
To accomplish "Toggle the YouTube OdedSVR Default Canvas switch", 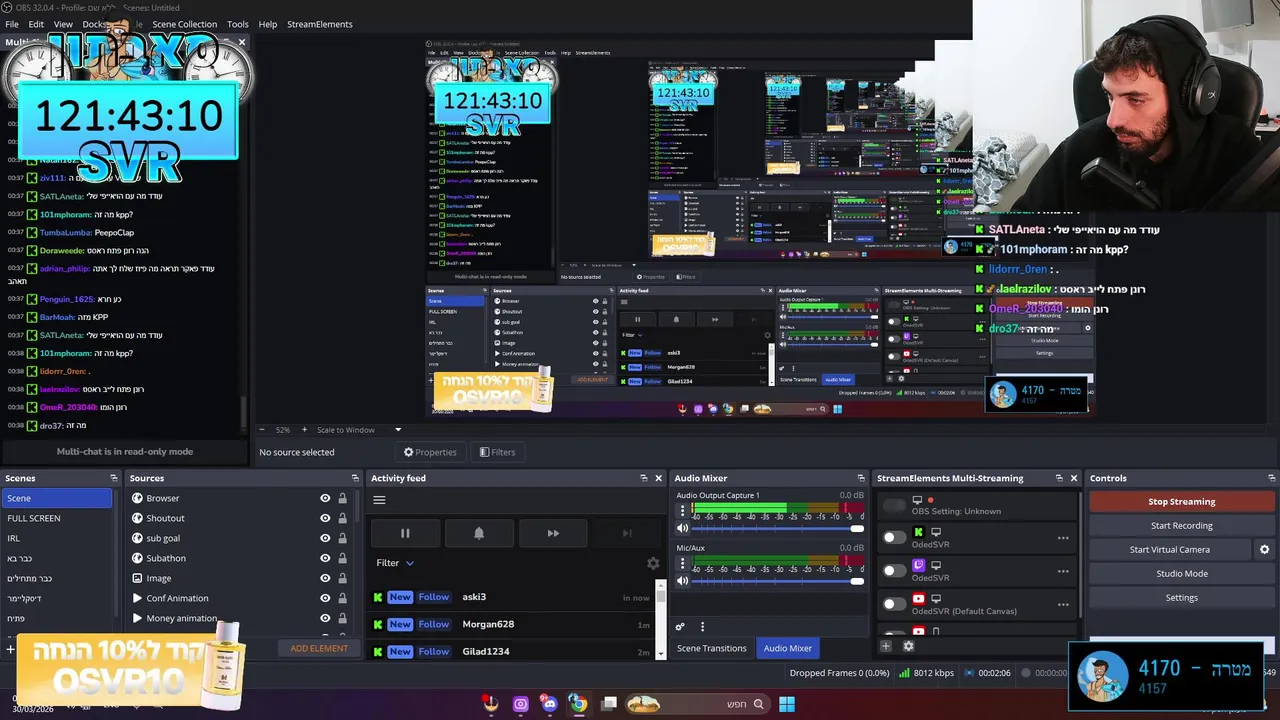I will 894,604.
